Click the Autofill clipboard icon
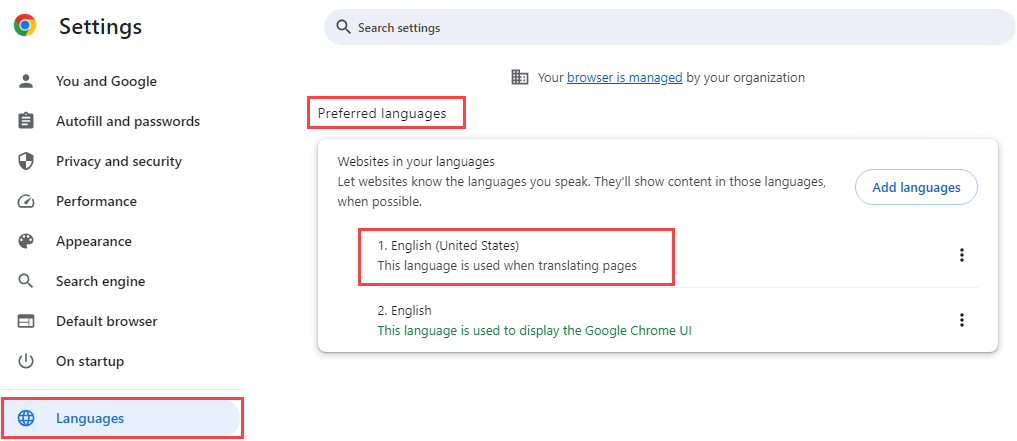 point(27,121)
